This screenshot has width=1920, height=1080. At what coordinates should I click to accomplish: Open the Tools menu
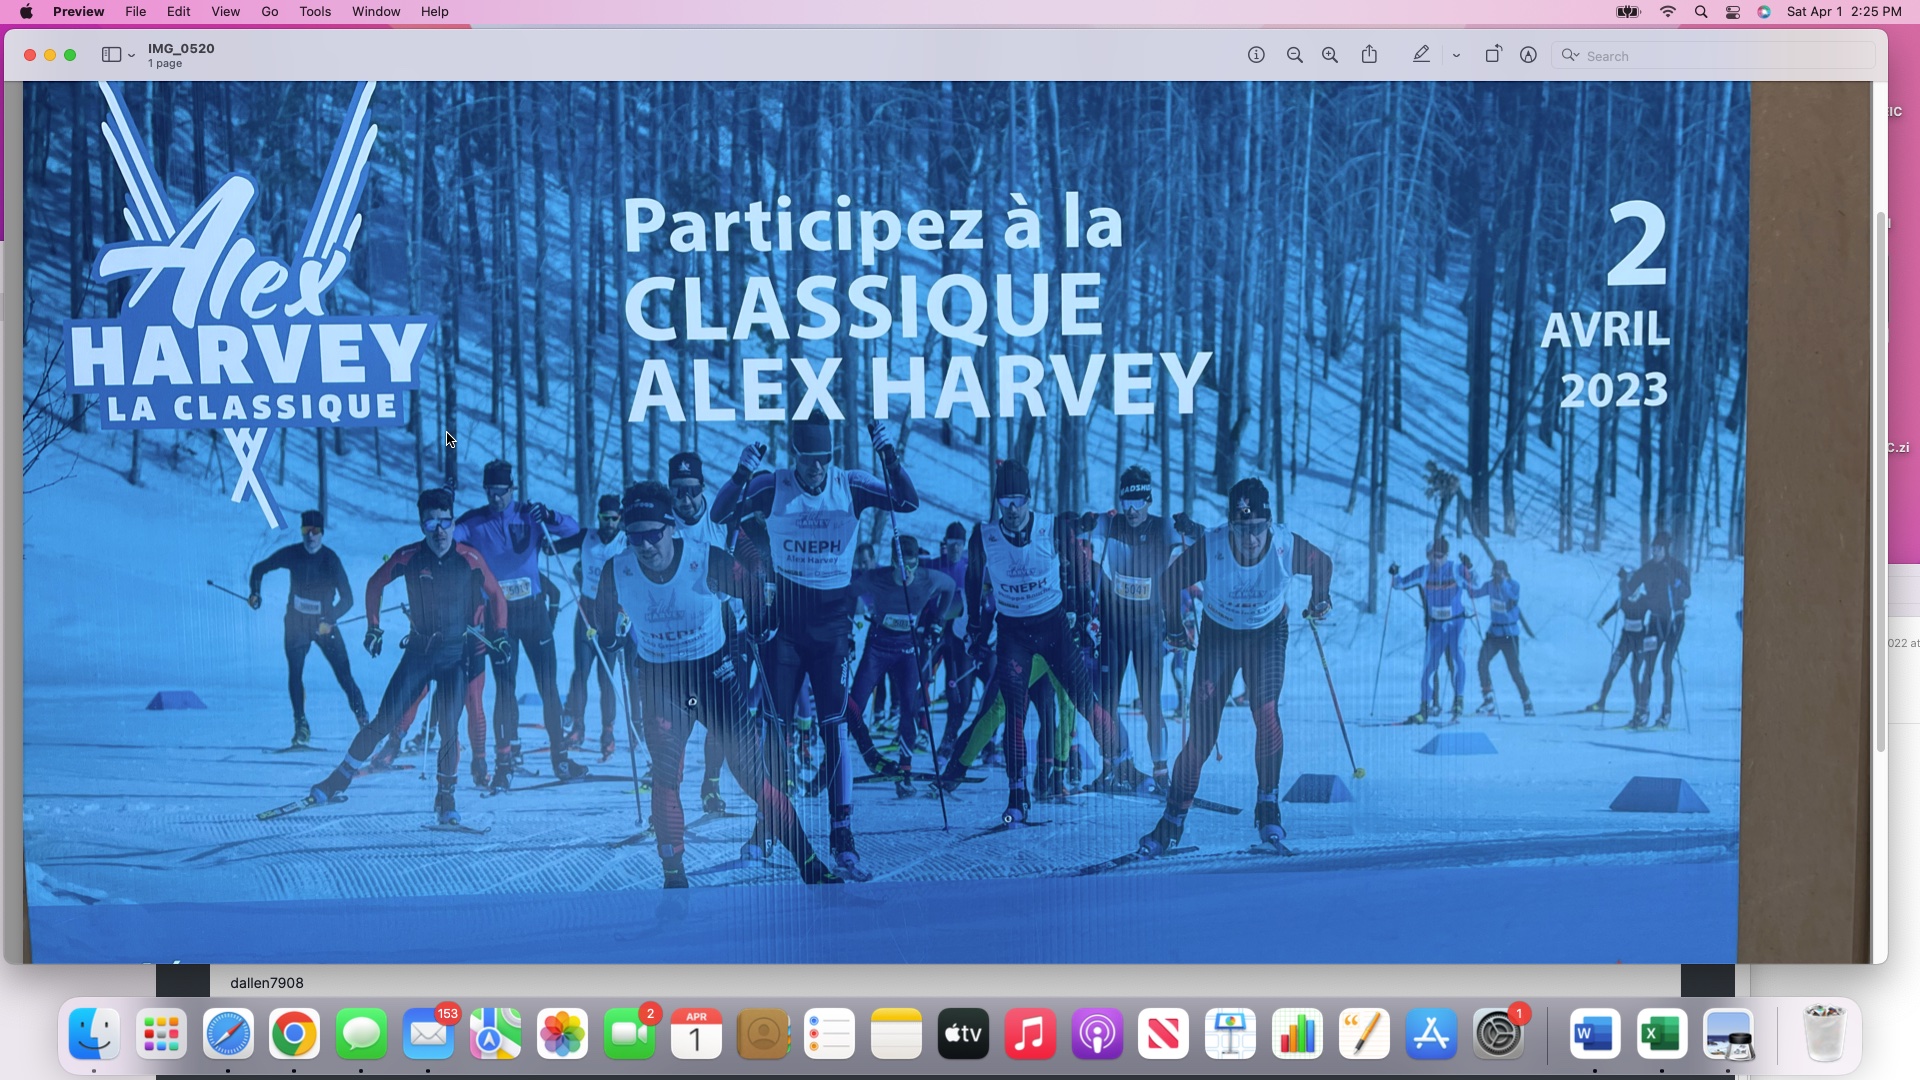click(315, 12)
